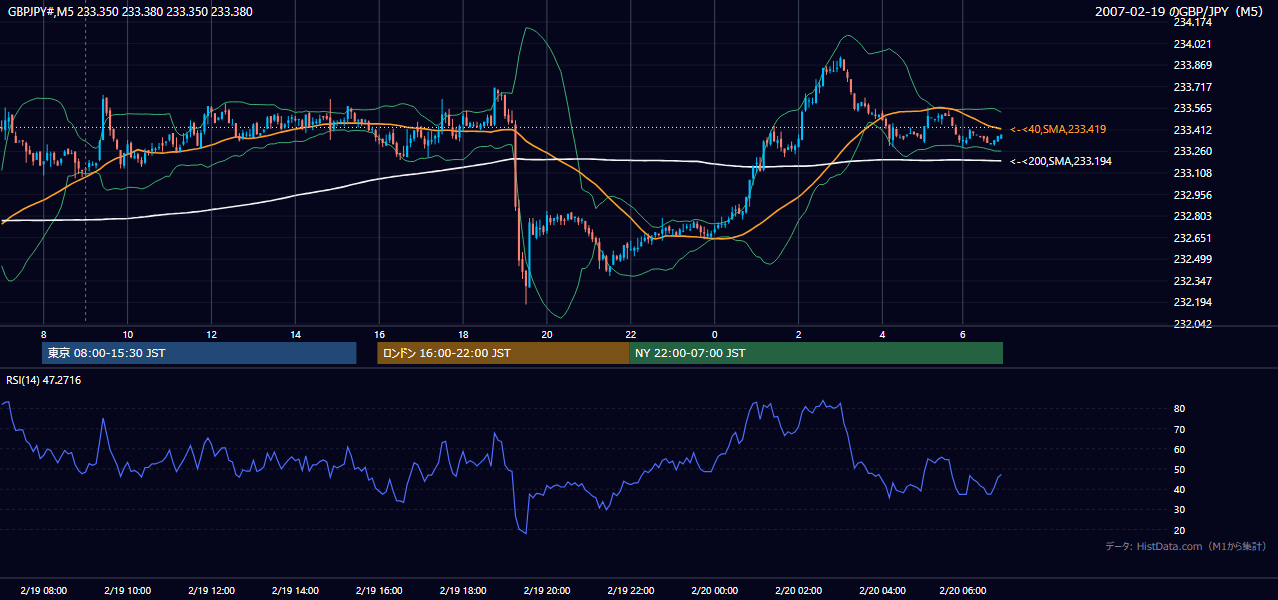Click the RSI scale value 80
Viewport: 1278px width, 600px height.
click(x=1180, y=409)
